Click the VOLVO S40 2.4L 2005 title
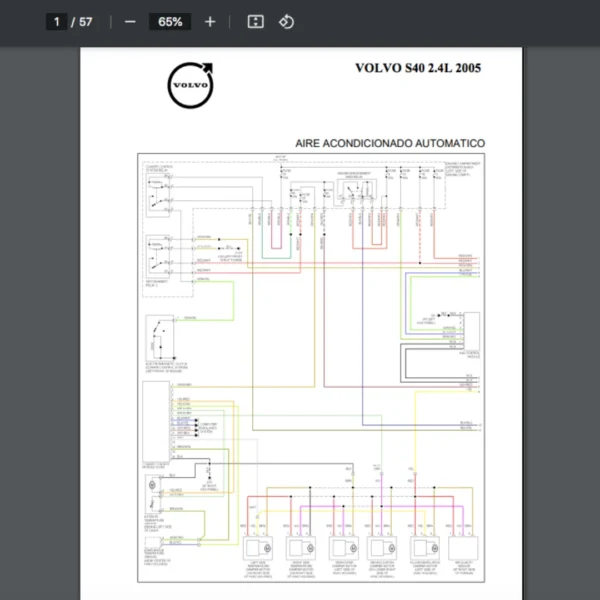This screenshot has height=600, width=600. [417, 69]
